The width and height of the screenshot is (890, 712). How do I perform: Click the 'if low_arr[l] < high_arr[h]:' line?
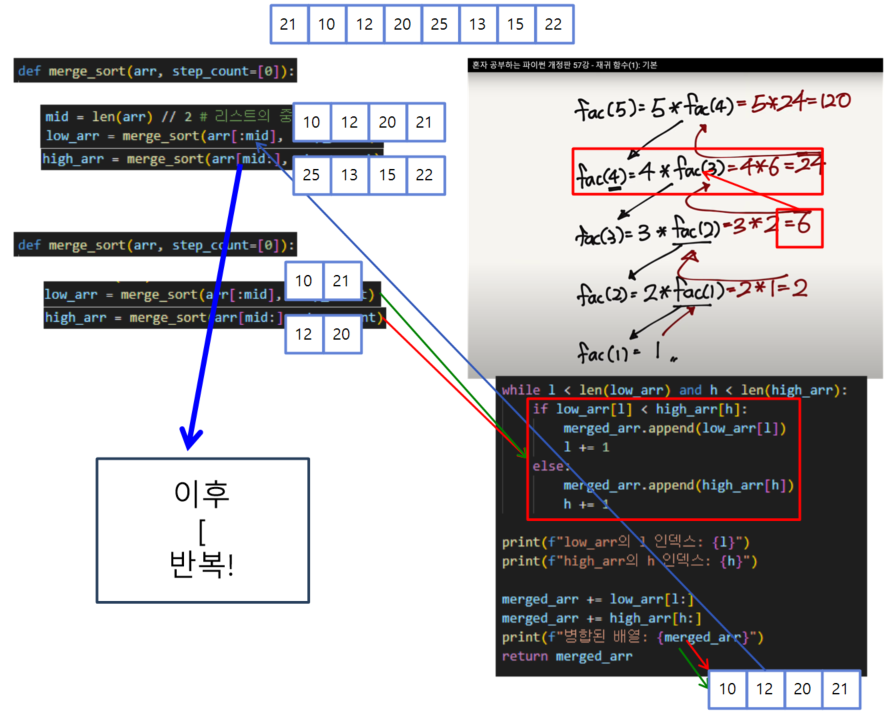point(640,409)
